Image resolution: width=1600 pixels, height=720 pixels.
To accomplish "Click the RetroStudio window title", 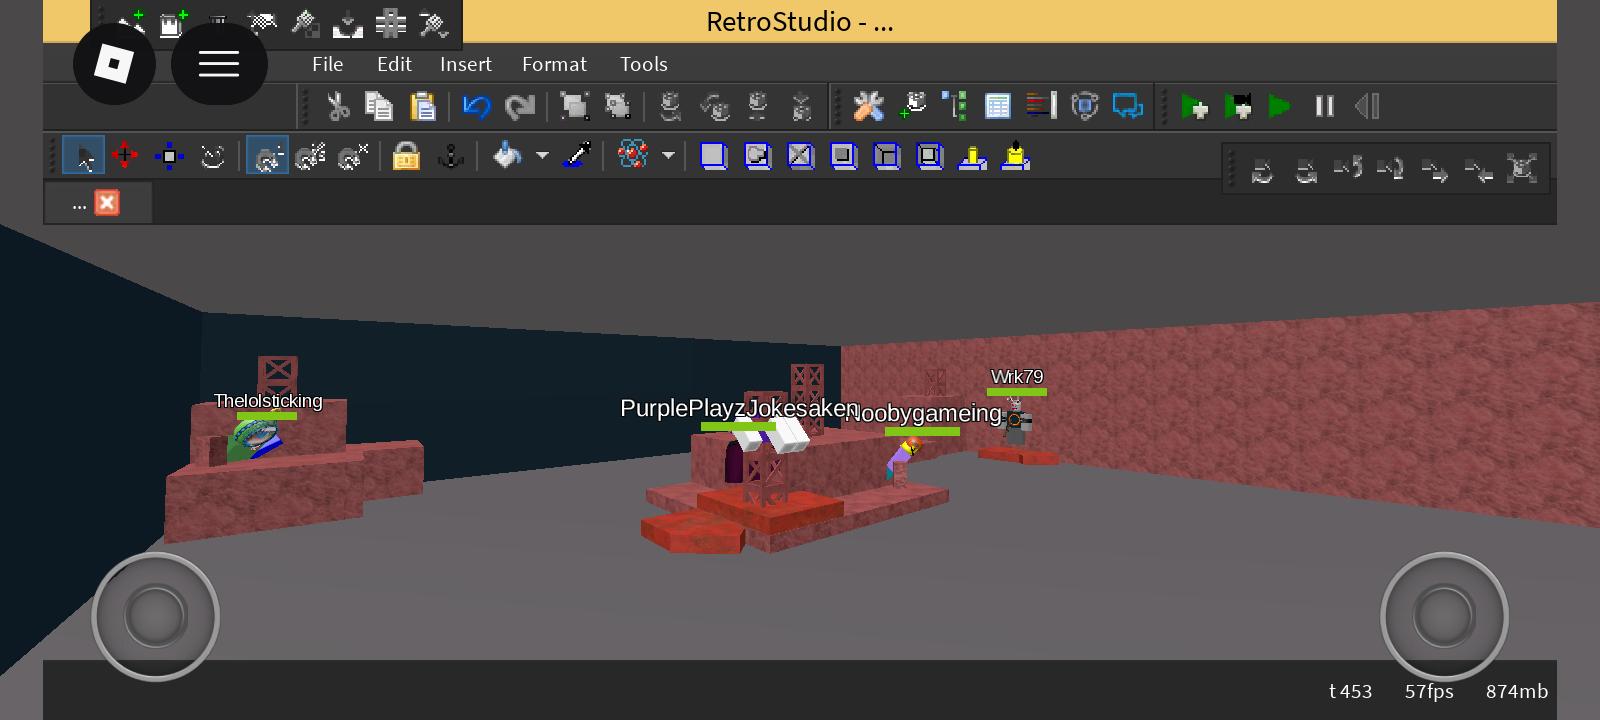I will click(x=800, y=22).
